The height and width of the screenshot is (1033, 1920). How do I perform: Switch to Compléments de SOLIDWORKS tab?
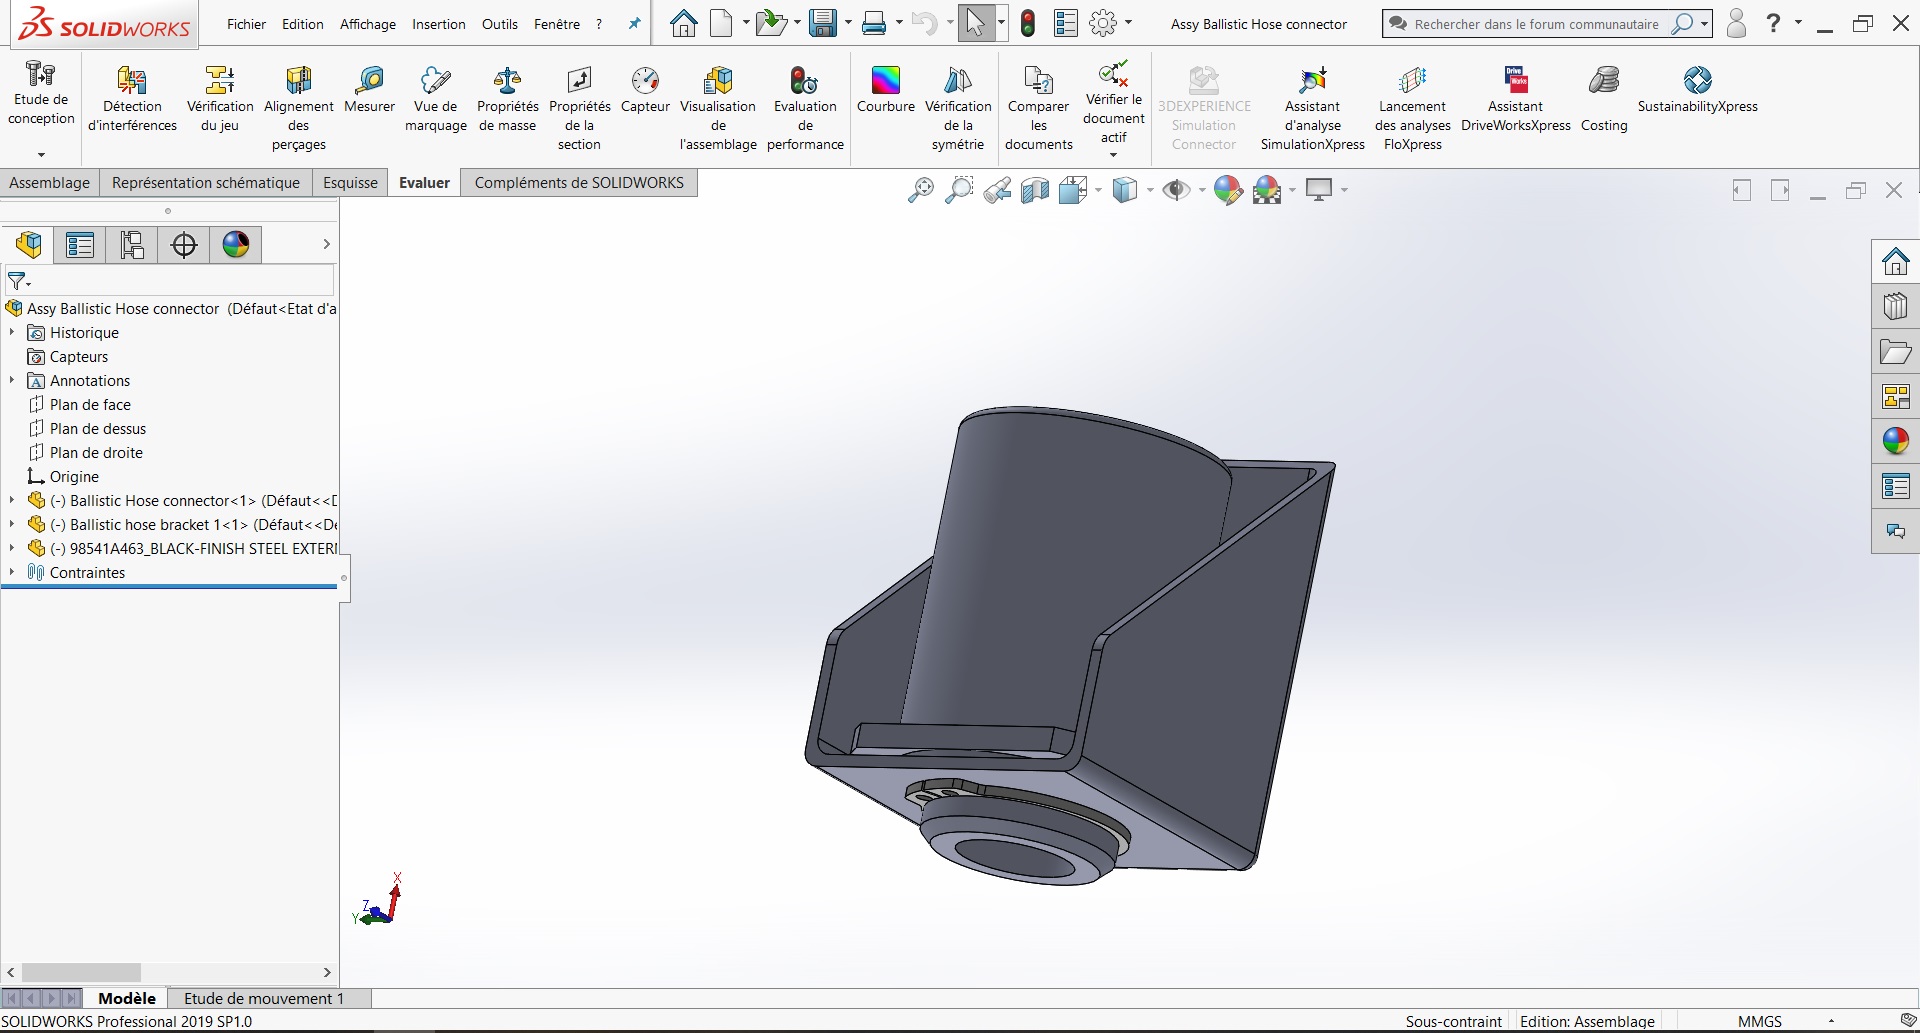[x=579, y=182]
